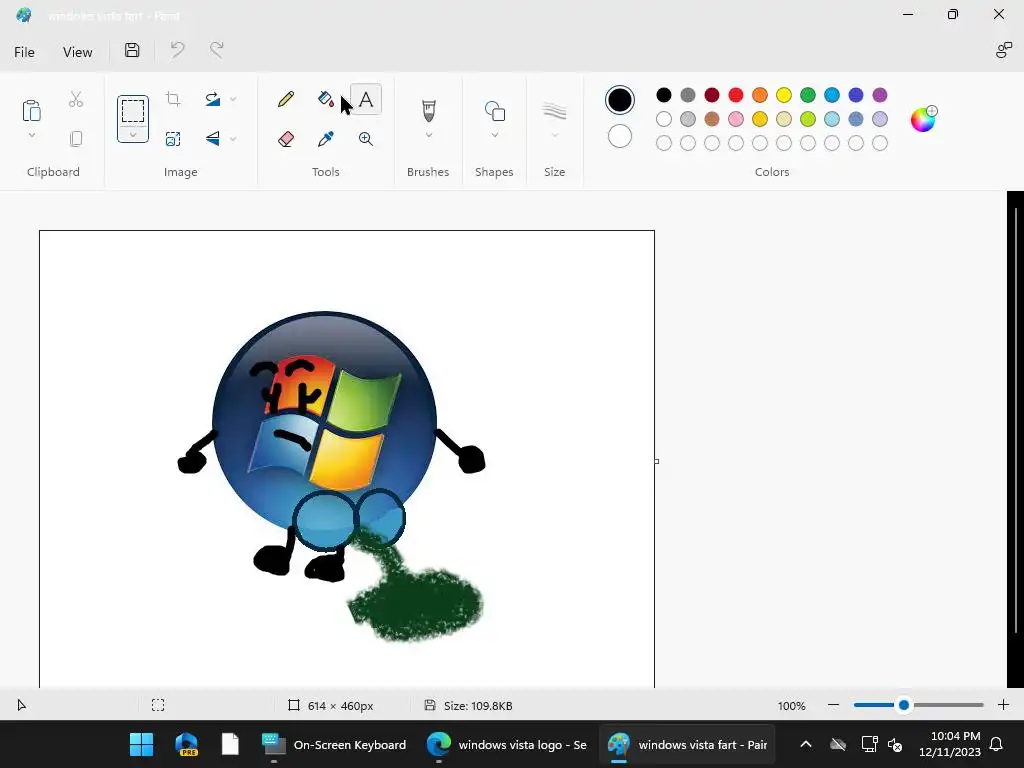
Task: Select the Pencil tool
Action: coord(285,99)
